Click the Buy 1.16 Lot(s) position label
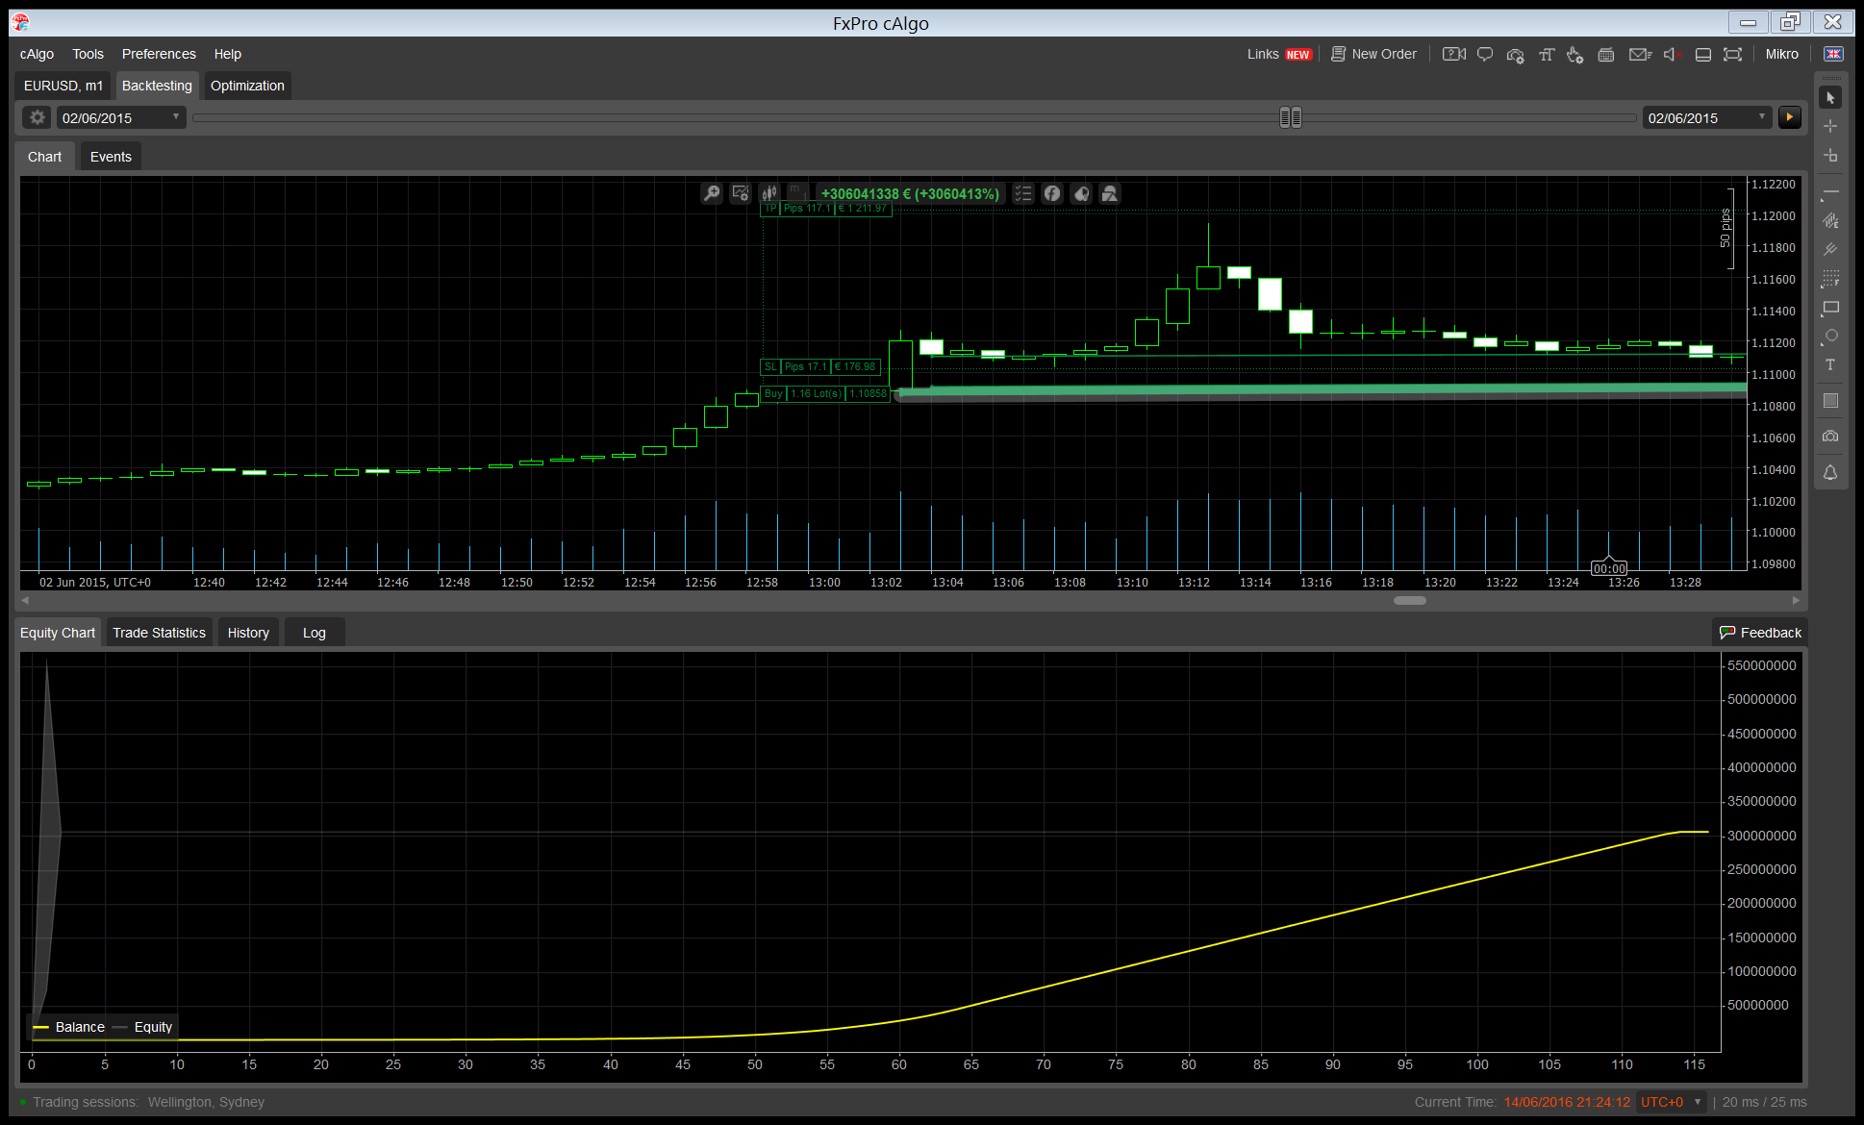 coord(825,394)
